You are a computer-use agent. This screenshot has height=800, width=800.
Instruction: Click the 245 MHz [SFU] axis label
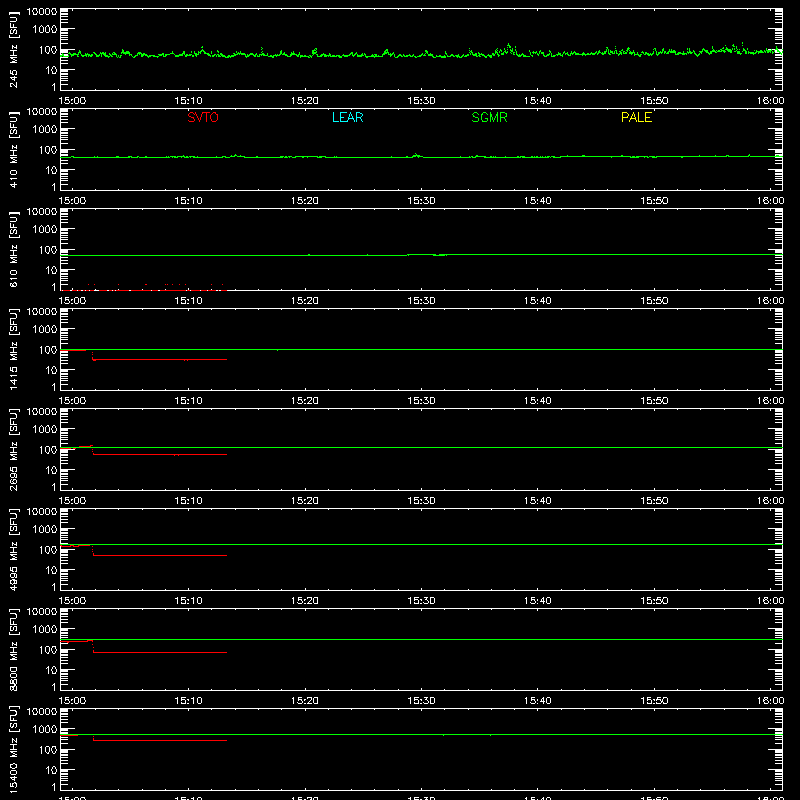(x=13, y=49)
